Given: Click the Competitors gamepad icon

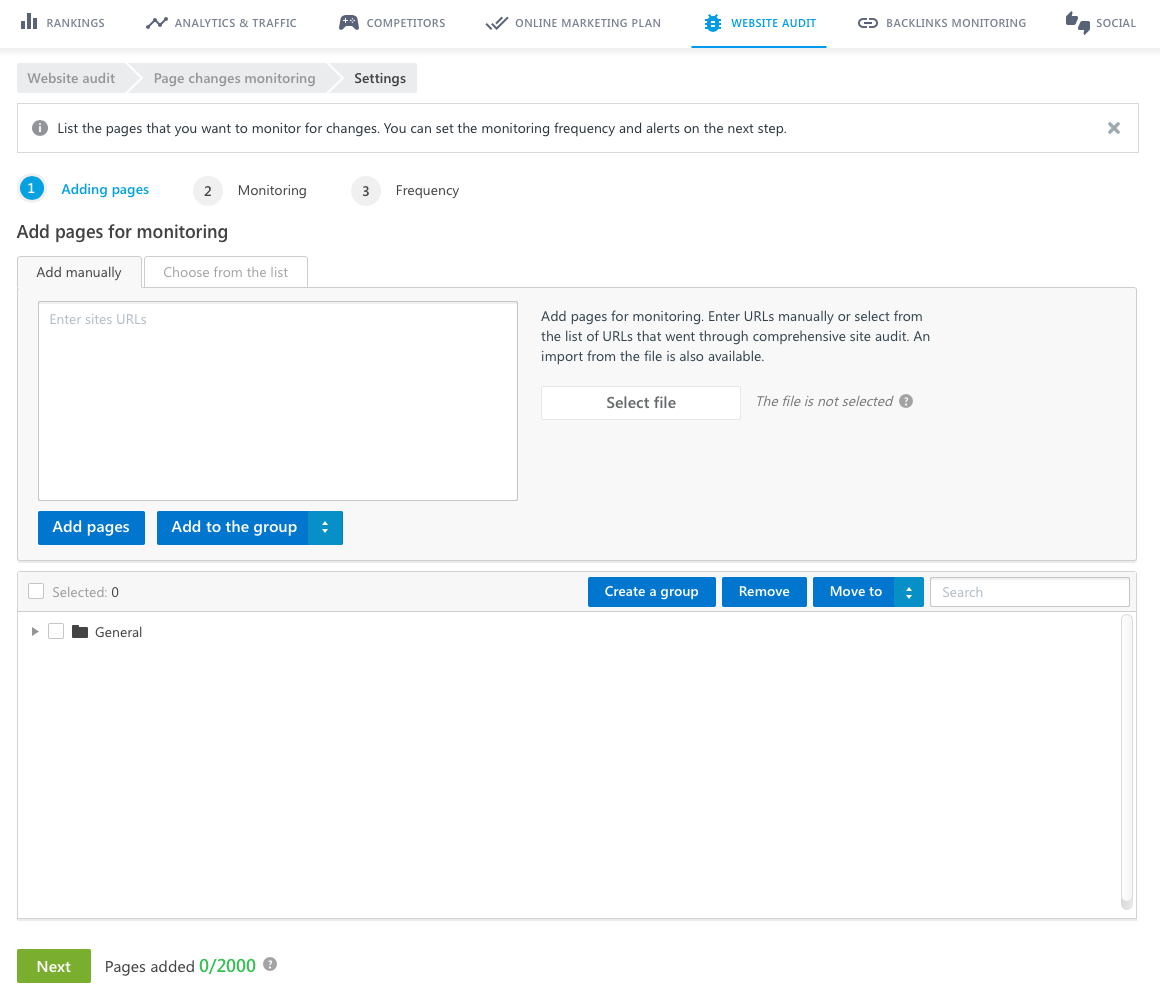Looking at the screenshot, I should (x=348, y=22).
